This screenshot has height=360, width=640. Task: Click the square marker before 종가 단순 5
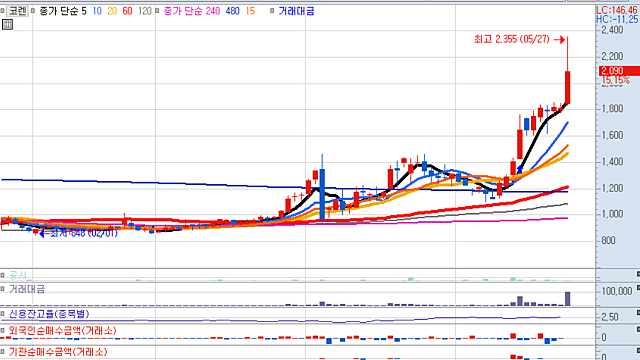pyautogui.click(x=33, y=11)
